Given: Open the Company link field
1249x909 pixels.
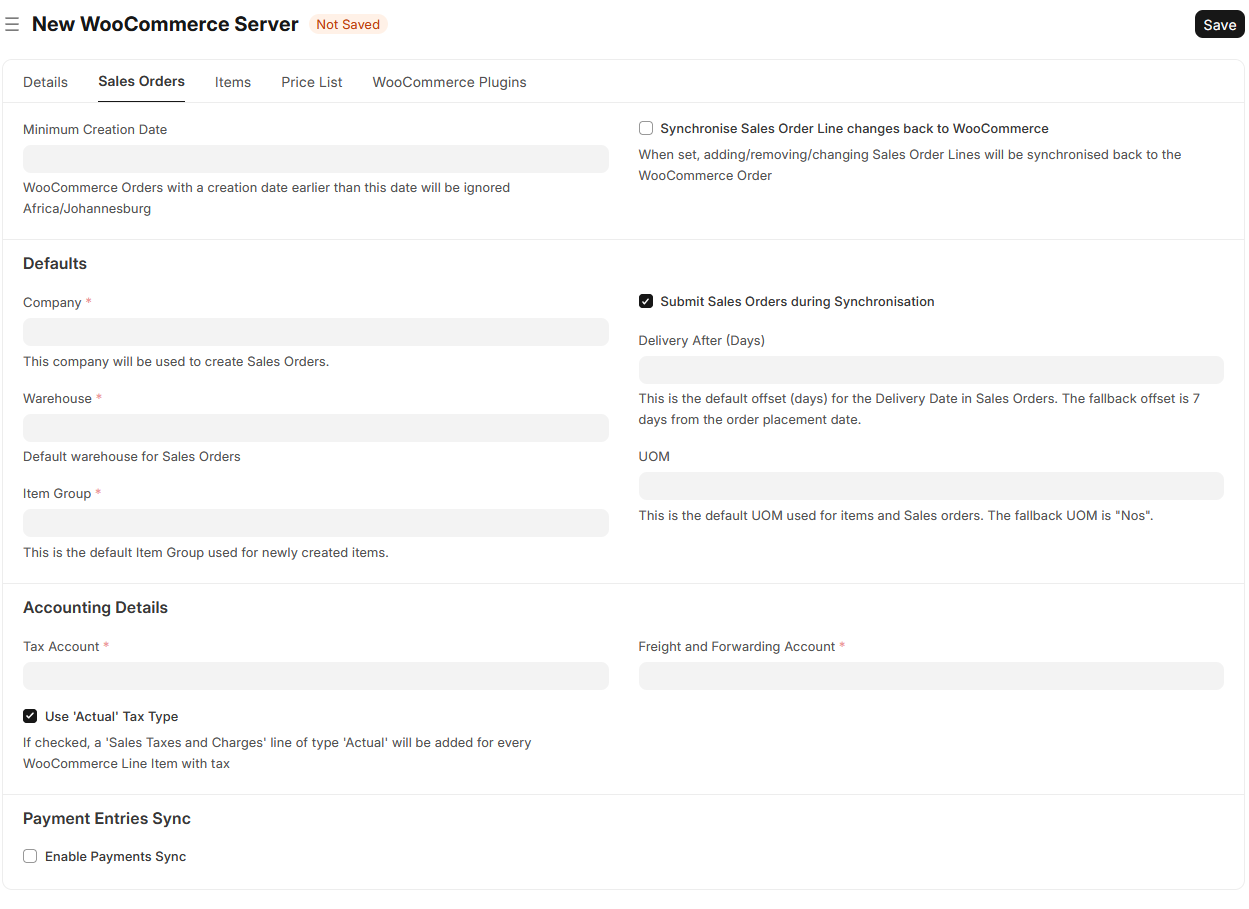Looking at the screenshot, I should [x=315, y=332].
